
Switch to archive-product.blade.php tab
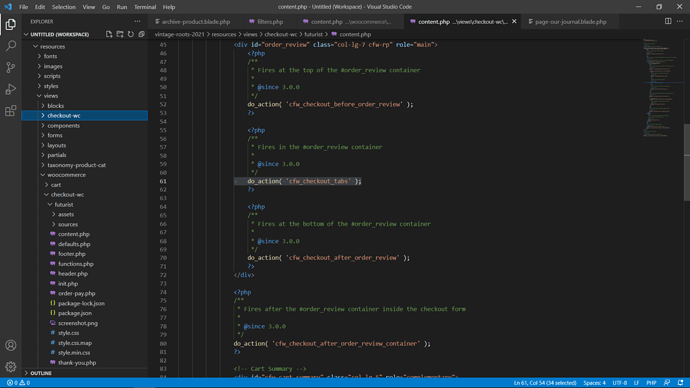click(196, 22)
